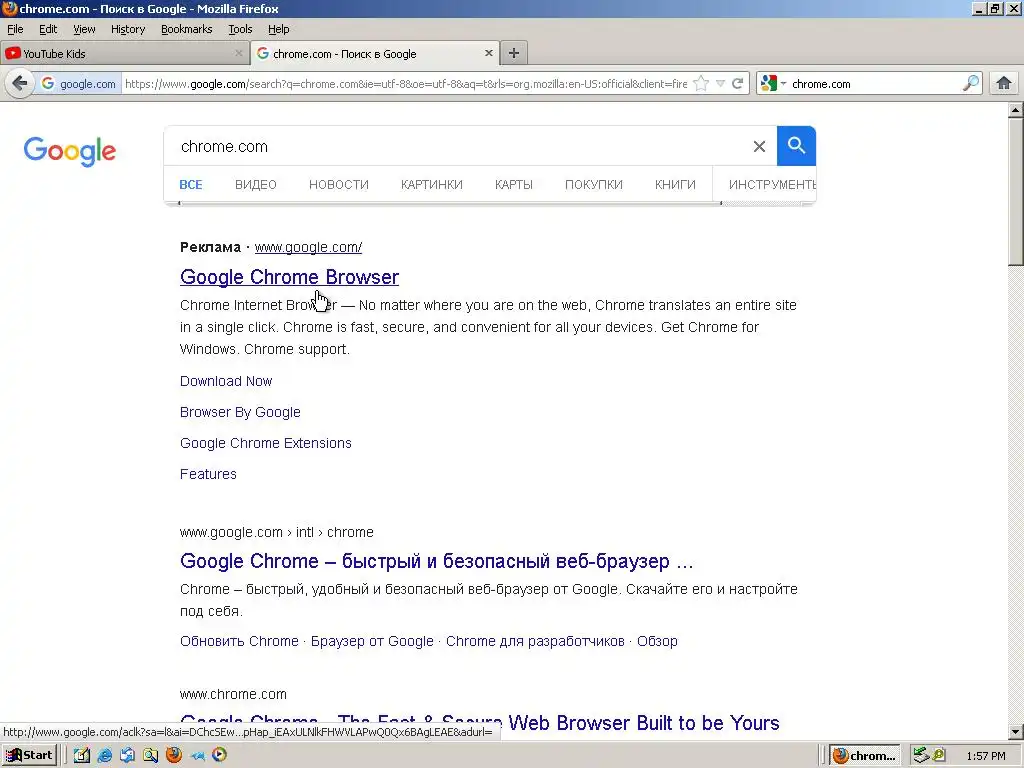1024x768 pixels.
Task: Click the system tray clock 1:57 PM
Action: point(985,756)
